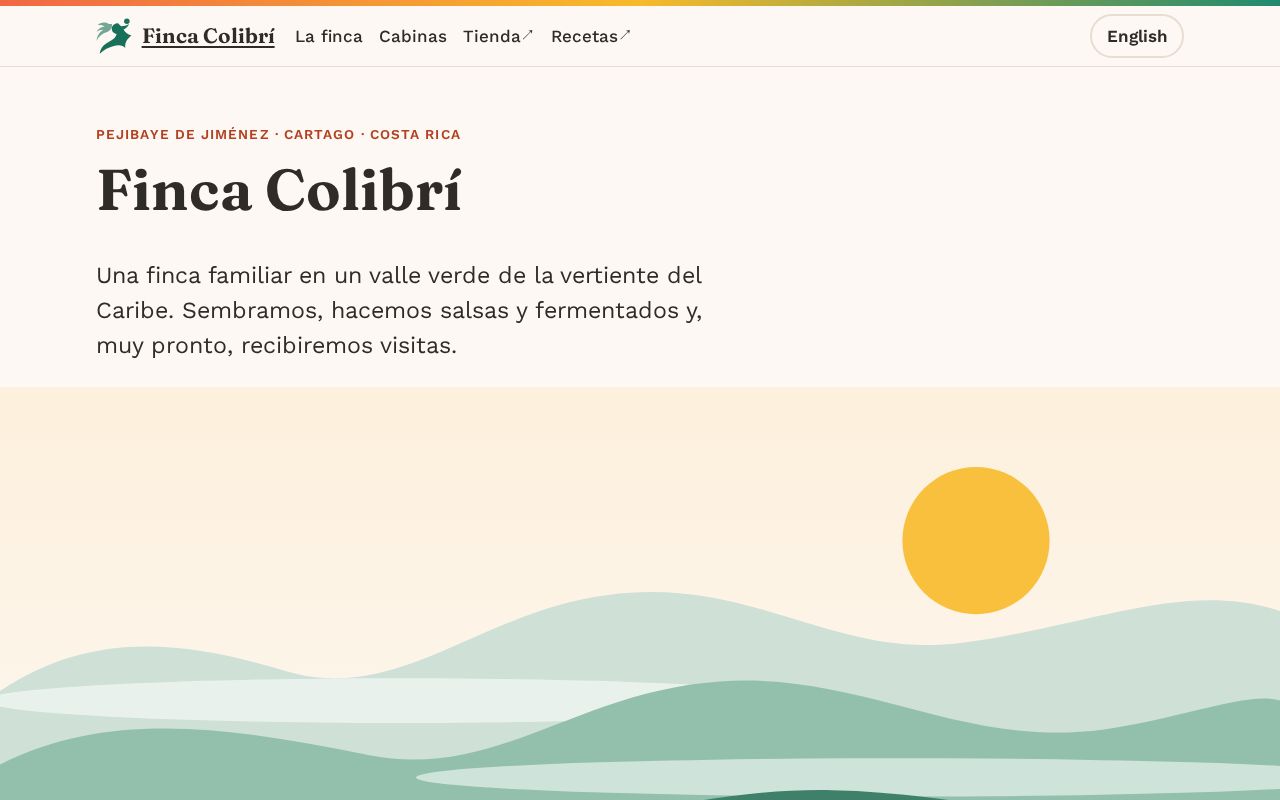Click the Pejibaye de Jiménez location text
Image resolution: width=1280 pixels, height=800 pixels.
pos(278,134)
